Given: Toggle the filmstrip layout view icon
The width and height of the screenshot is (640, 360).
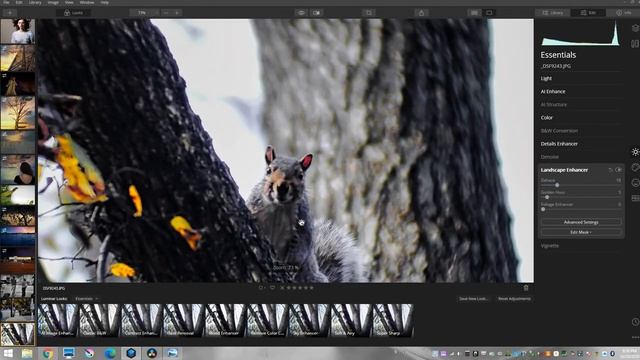Looking at the screenshot, I should pos(474,13).
